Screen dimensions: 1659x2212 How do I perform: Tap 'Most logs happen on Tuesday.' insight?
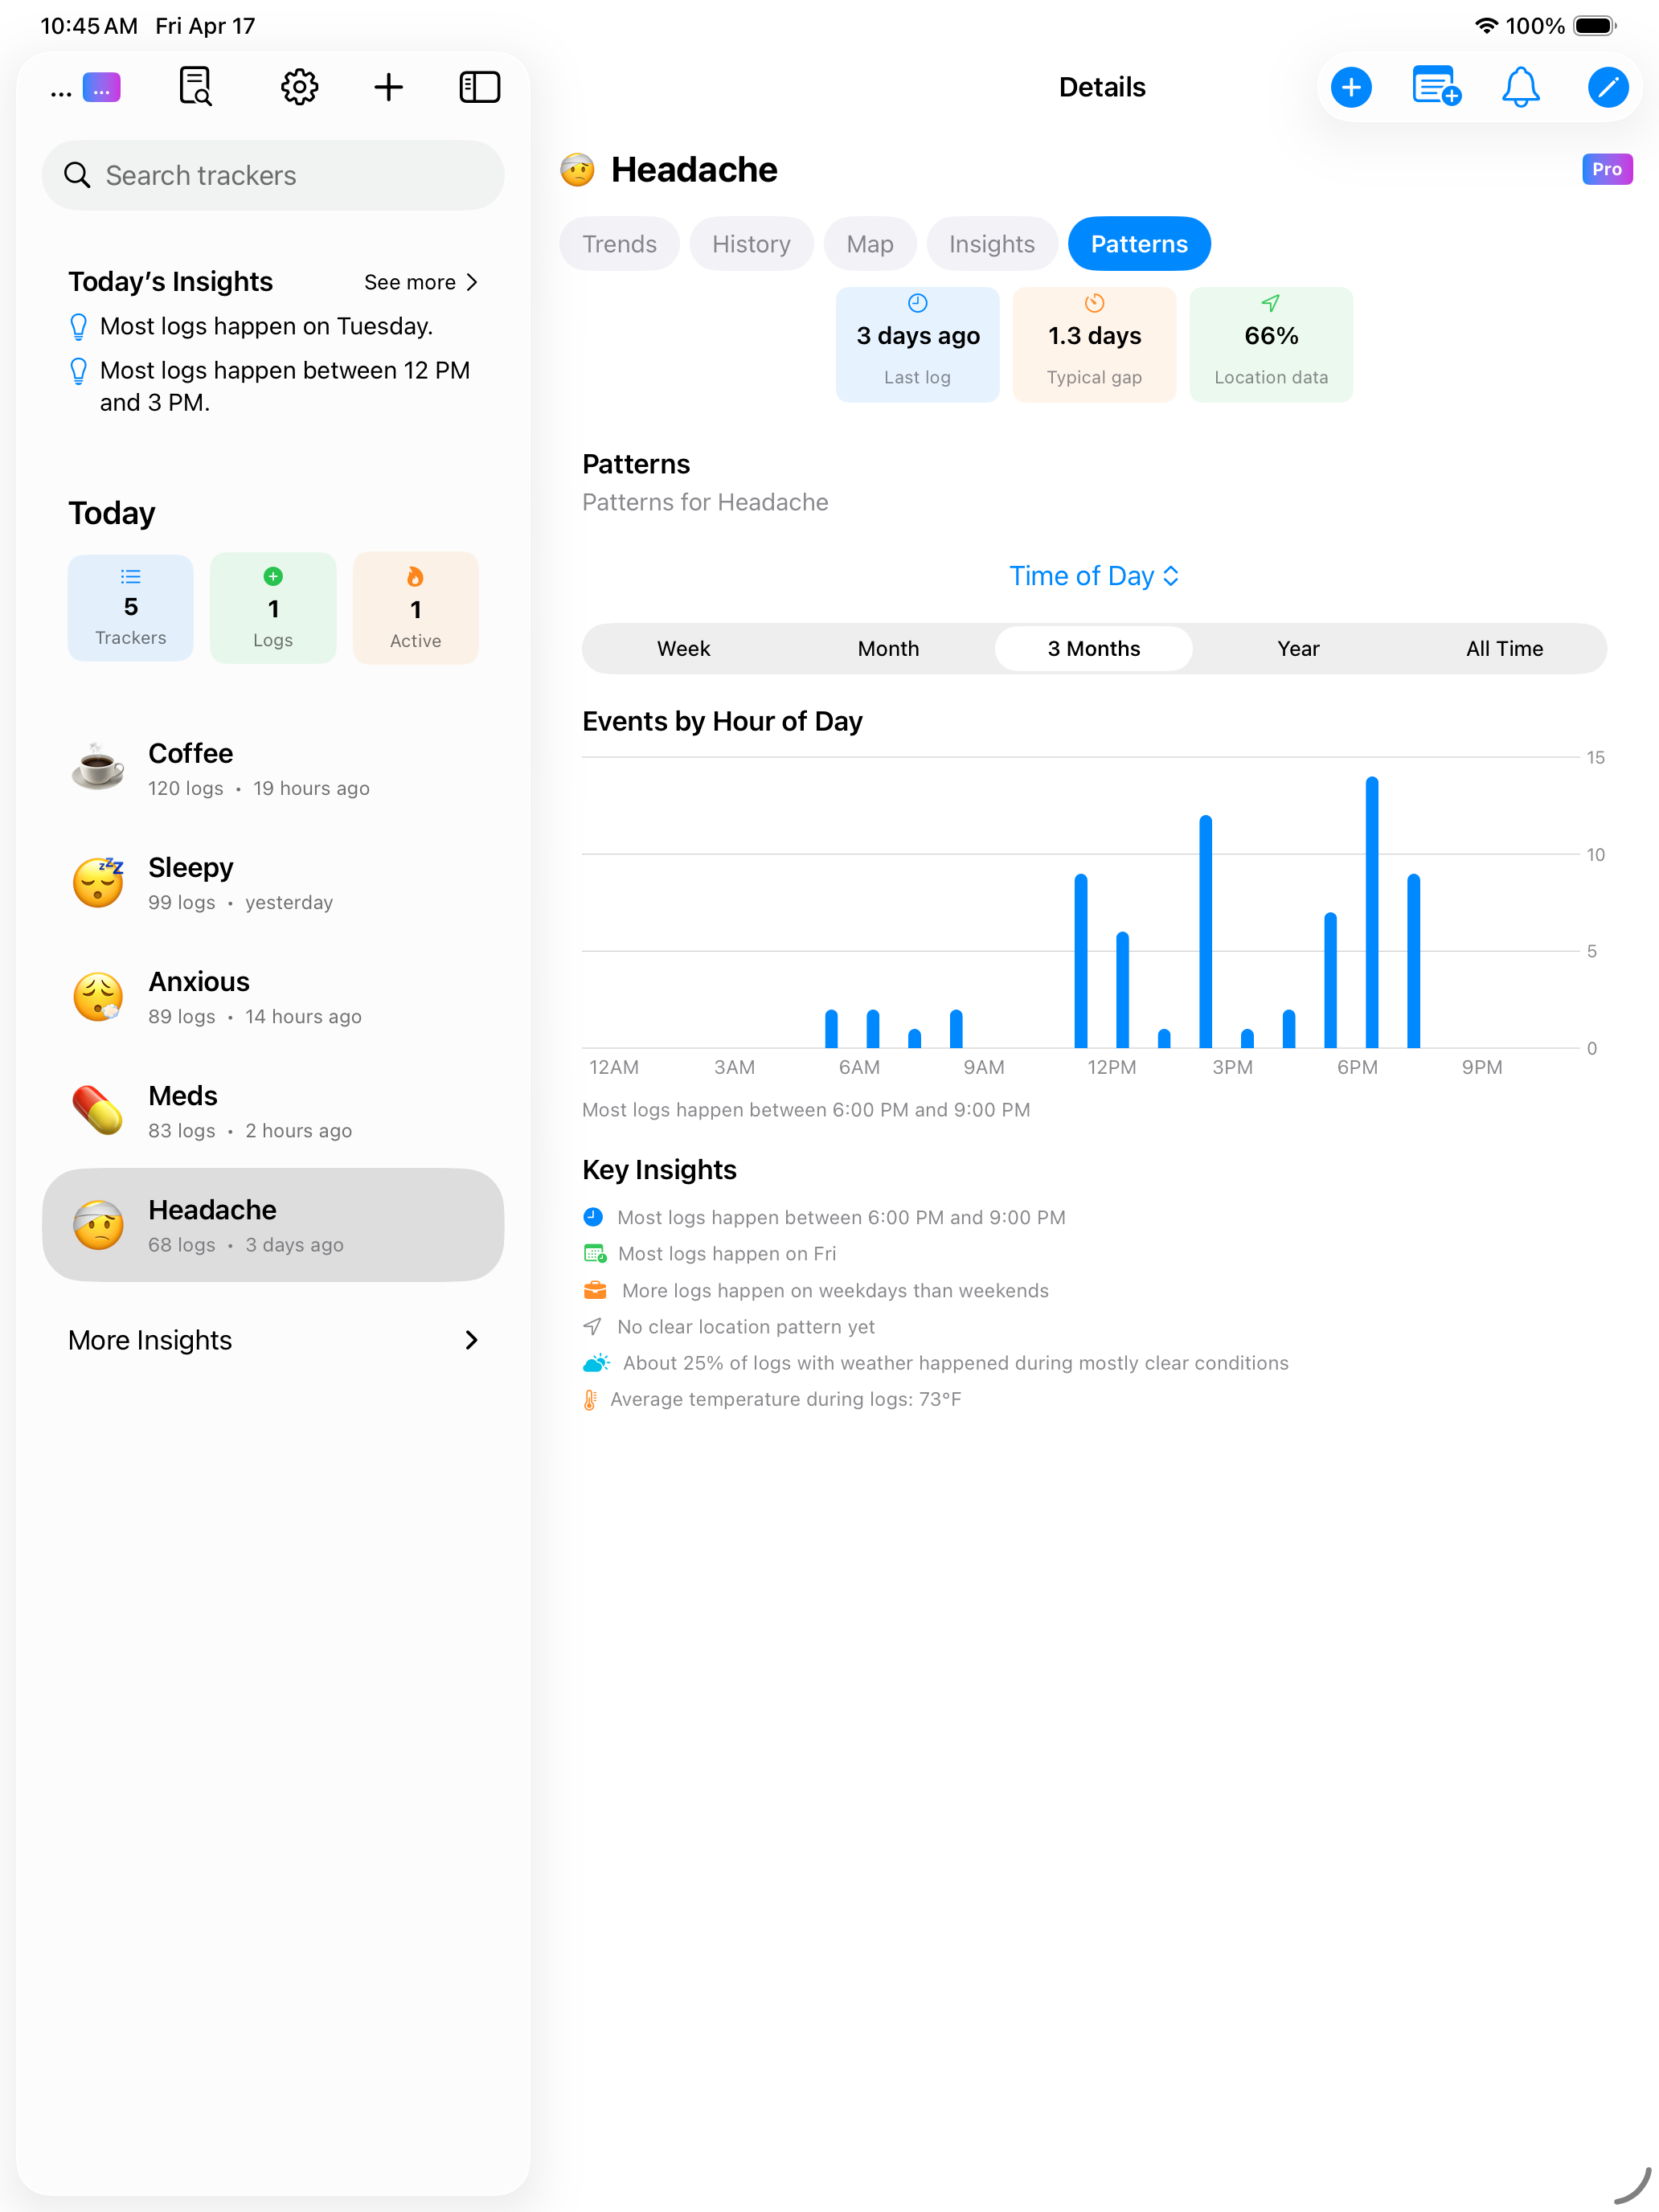tap(266, 326)
